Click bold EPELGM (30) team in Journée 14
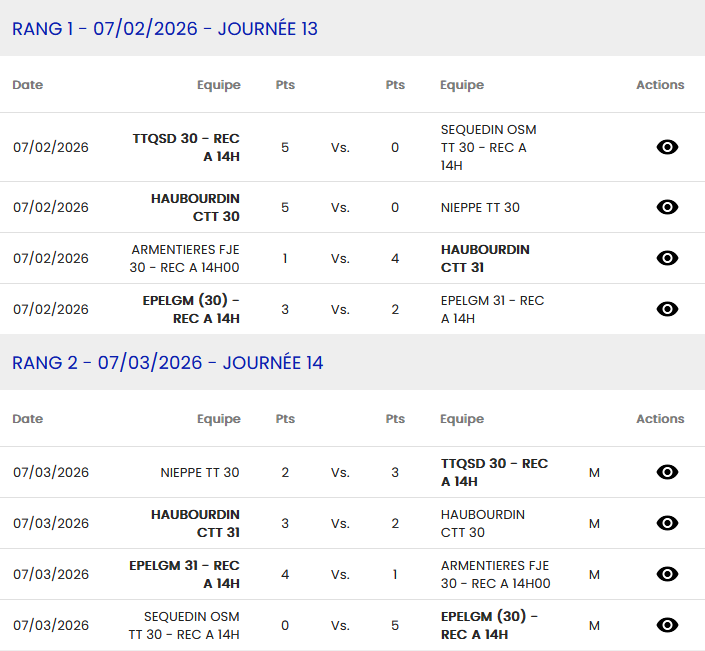The height and width of the screenshot is (651, 705). tap(489, 625)
